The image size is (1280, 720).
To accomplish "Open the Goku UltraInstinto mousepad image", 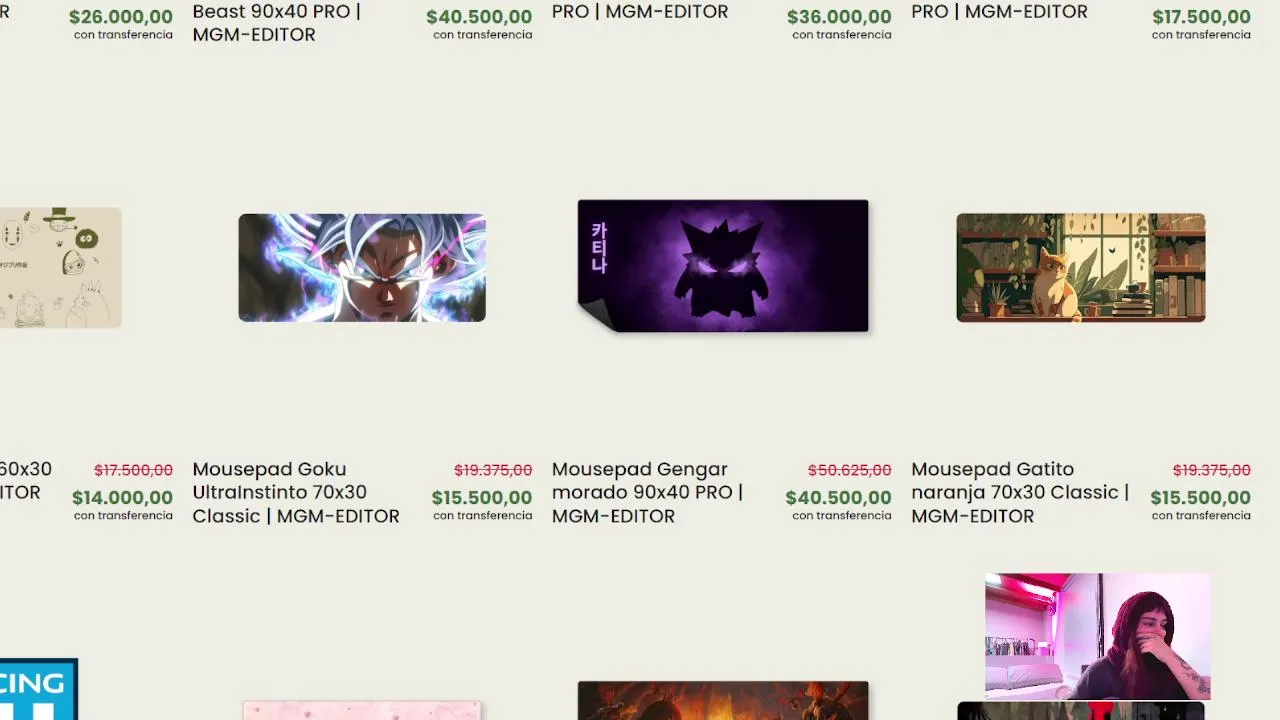I will [362, 267].
